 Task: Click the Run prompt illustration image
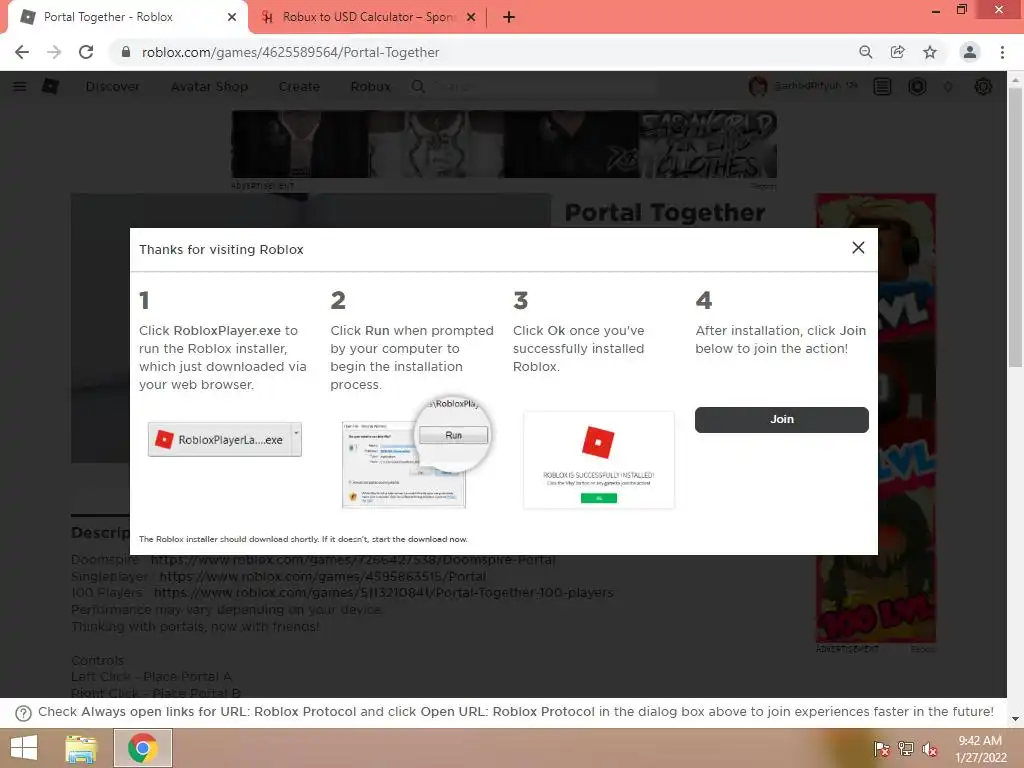tap(416, 453)
